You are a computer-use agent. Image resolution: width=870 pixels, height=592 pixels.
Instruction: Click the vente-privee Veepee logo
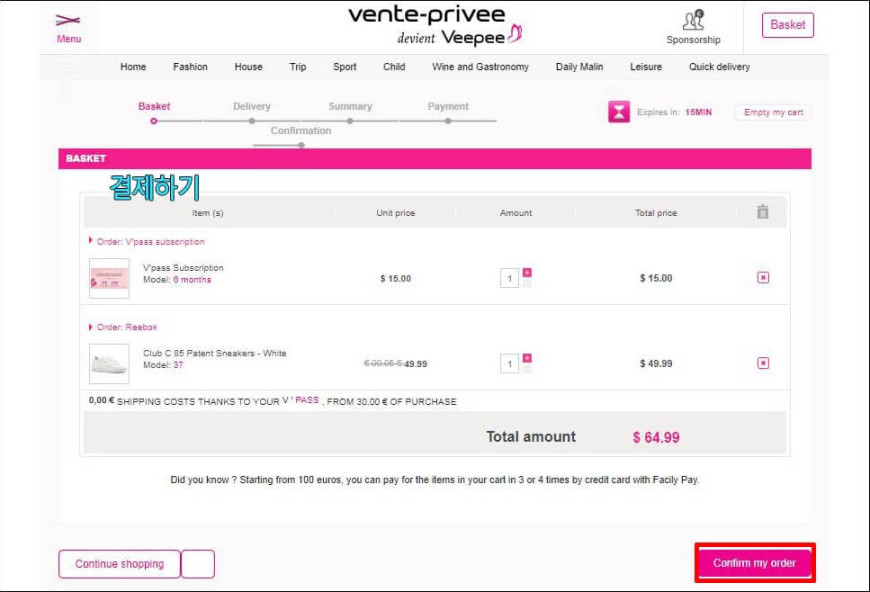point(435,25)
